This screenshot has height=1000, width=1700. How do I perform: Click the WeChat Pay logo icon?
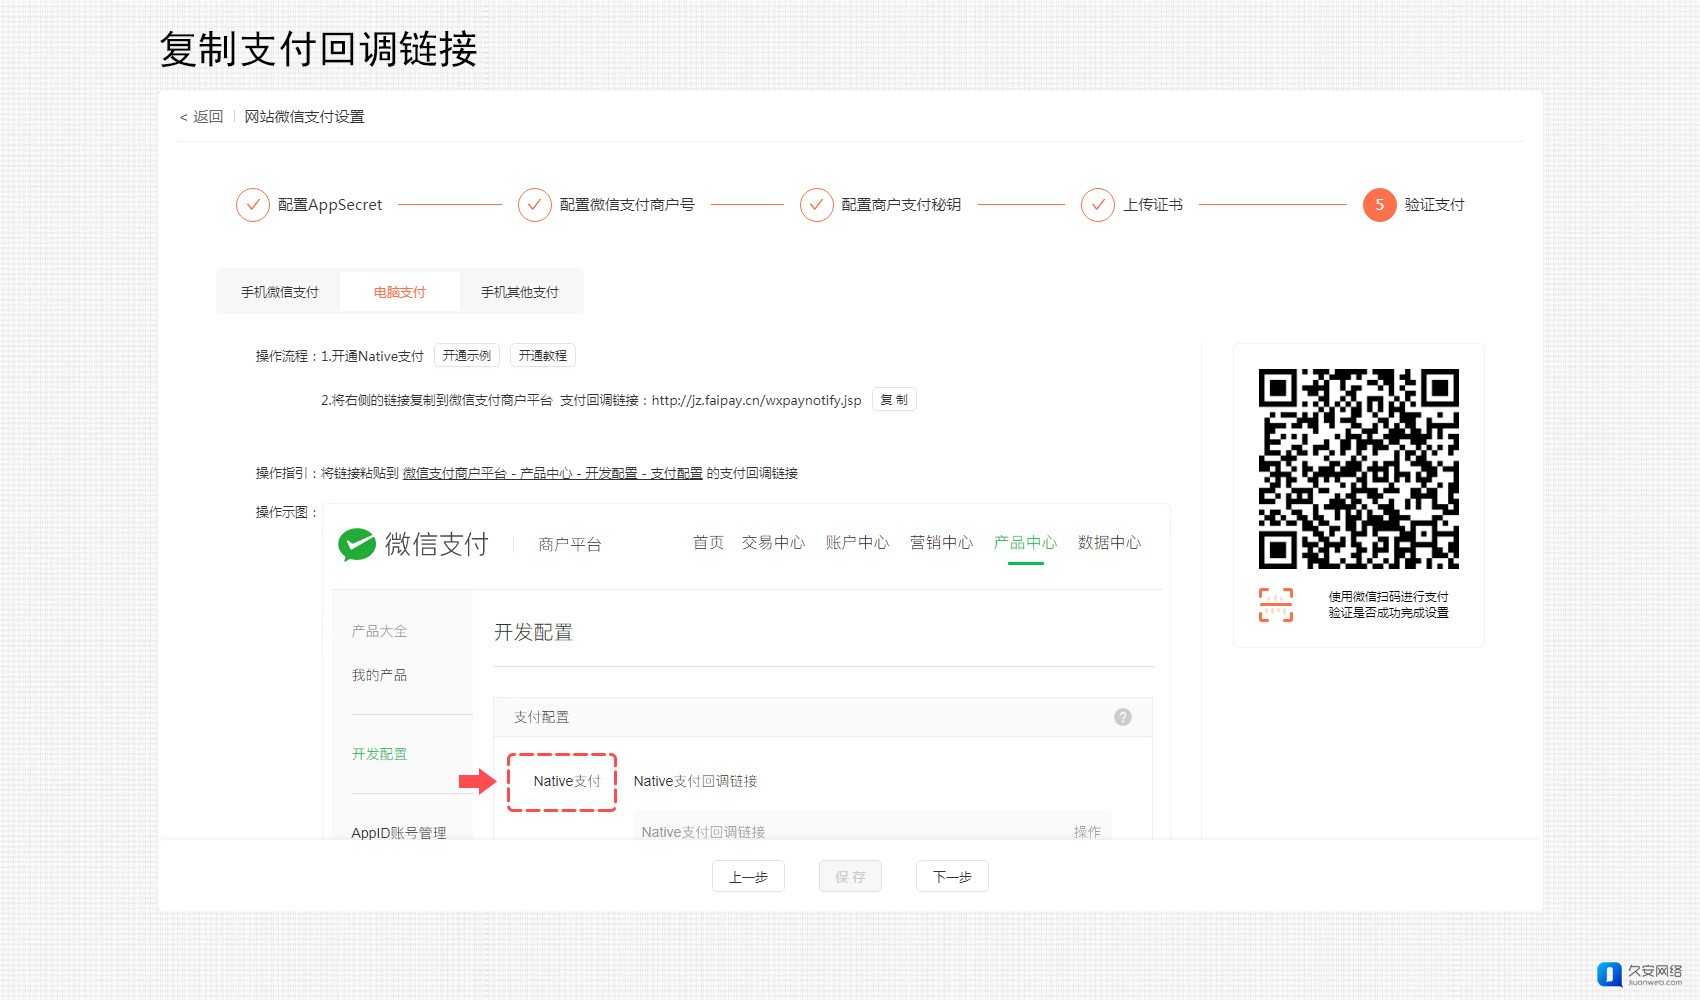coord(357,544)
